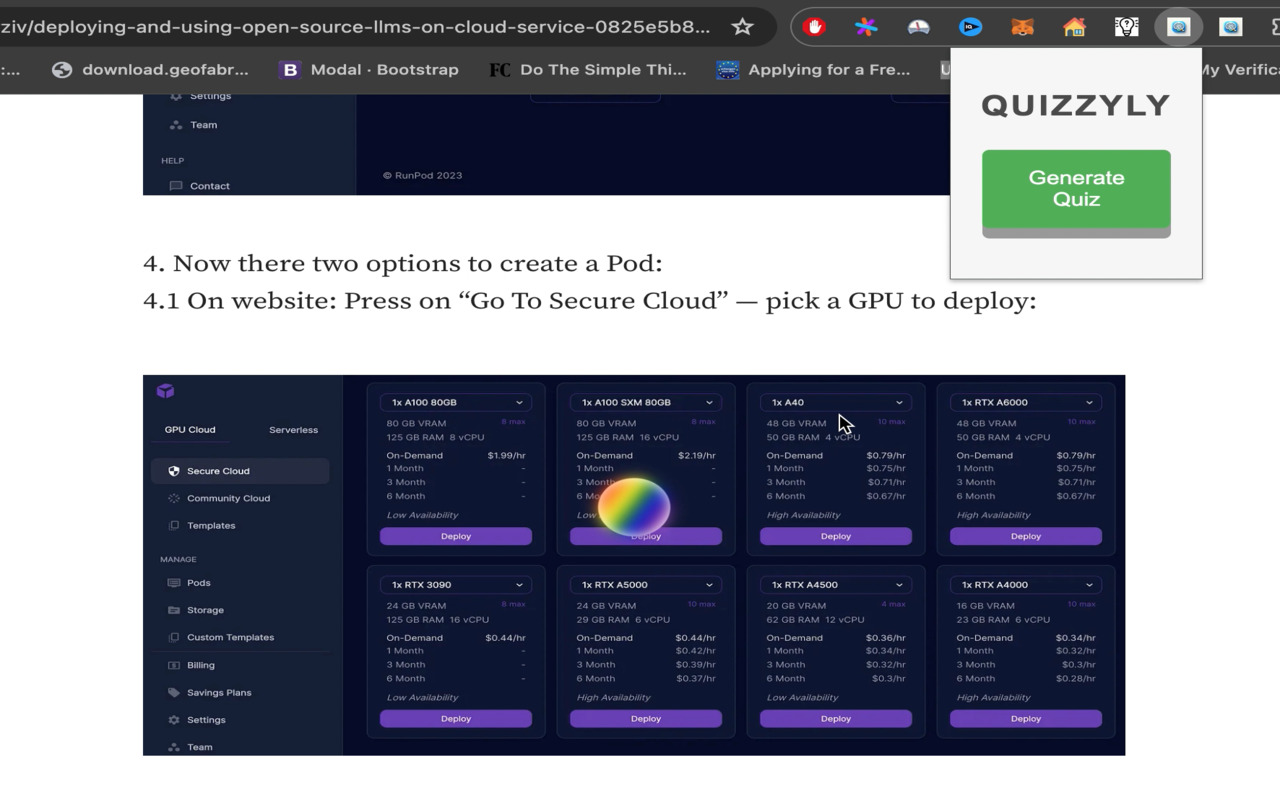The width and height of the screenshot is (1280, 800).
Task: Click the browser address bar URL
Action: click(x=356, y=27)
